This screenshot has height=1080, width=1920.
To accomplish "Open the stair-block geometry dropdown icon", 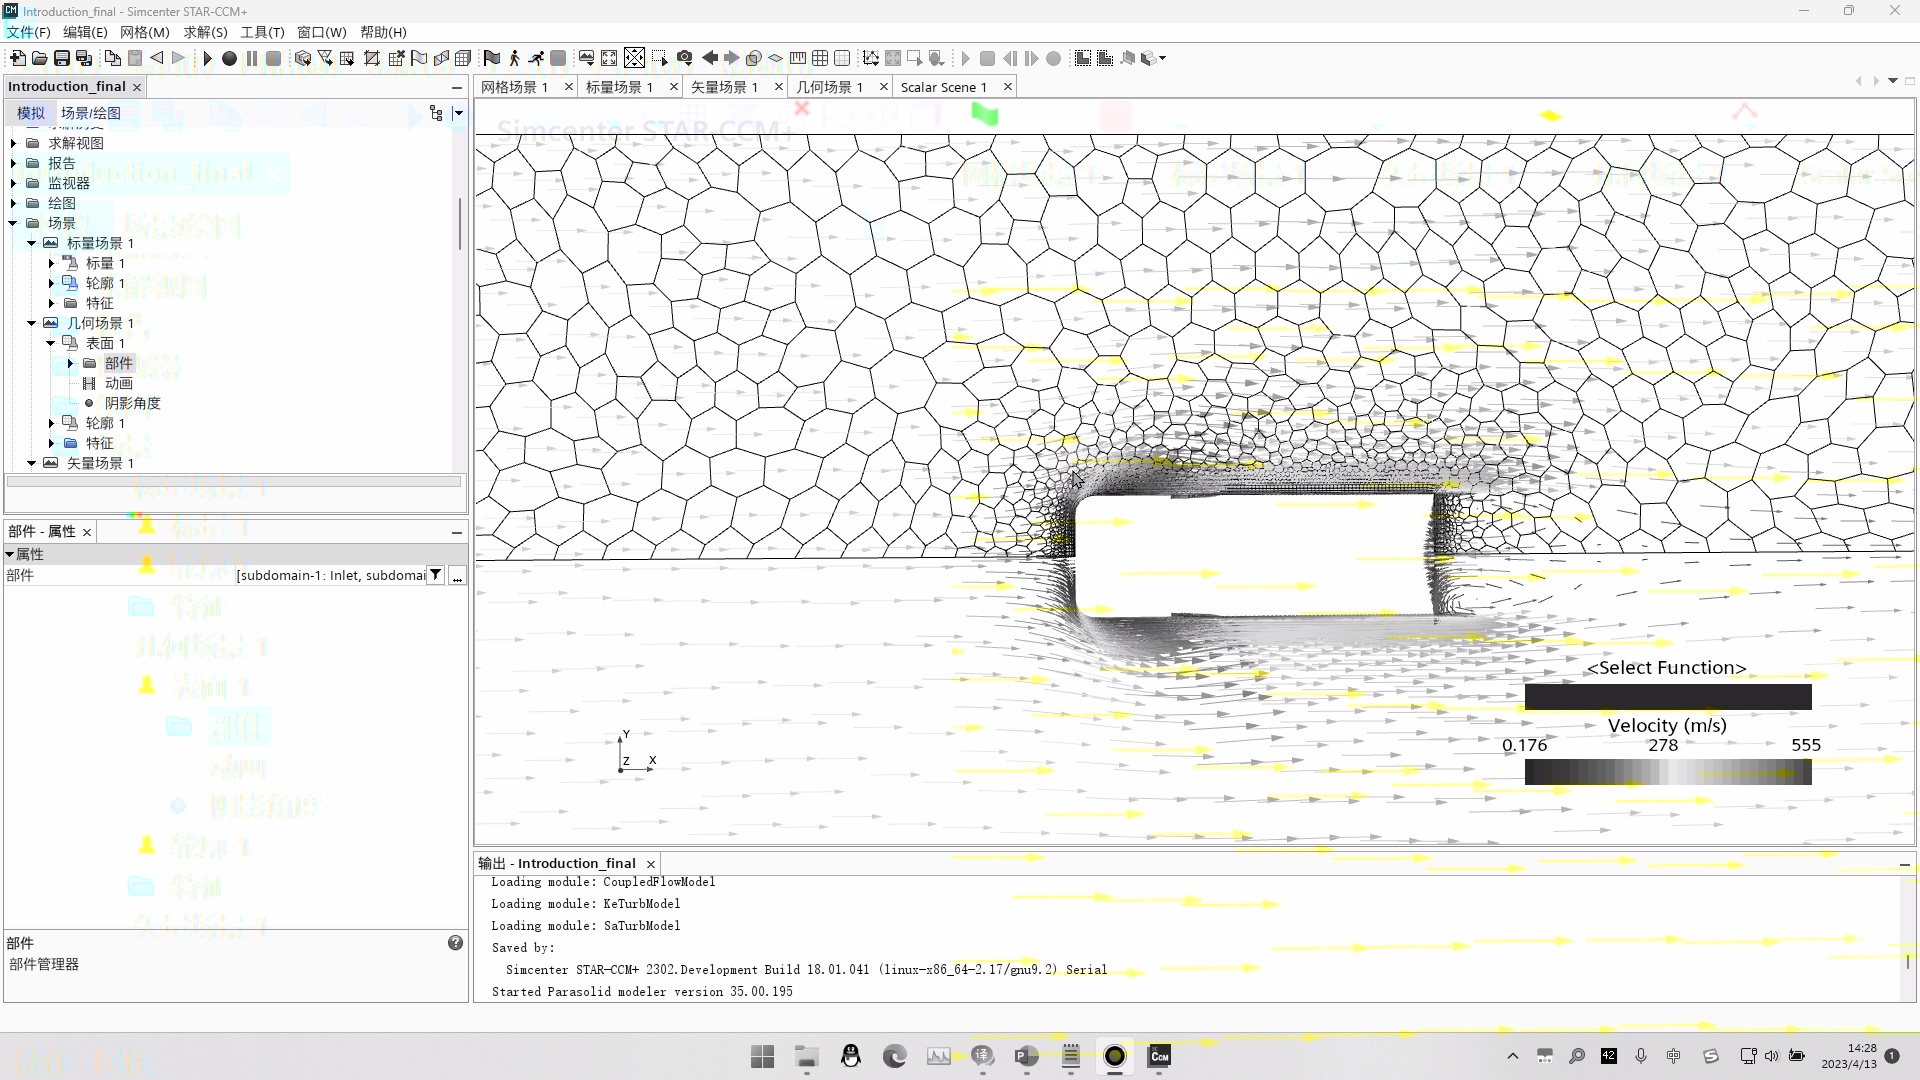I will point(1153,58).
